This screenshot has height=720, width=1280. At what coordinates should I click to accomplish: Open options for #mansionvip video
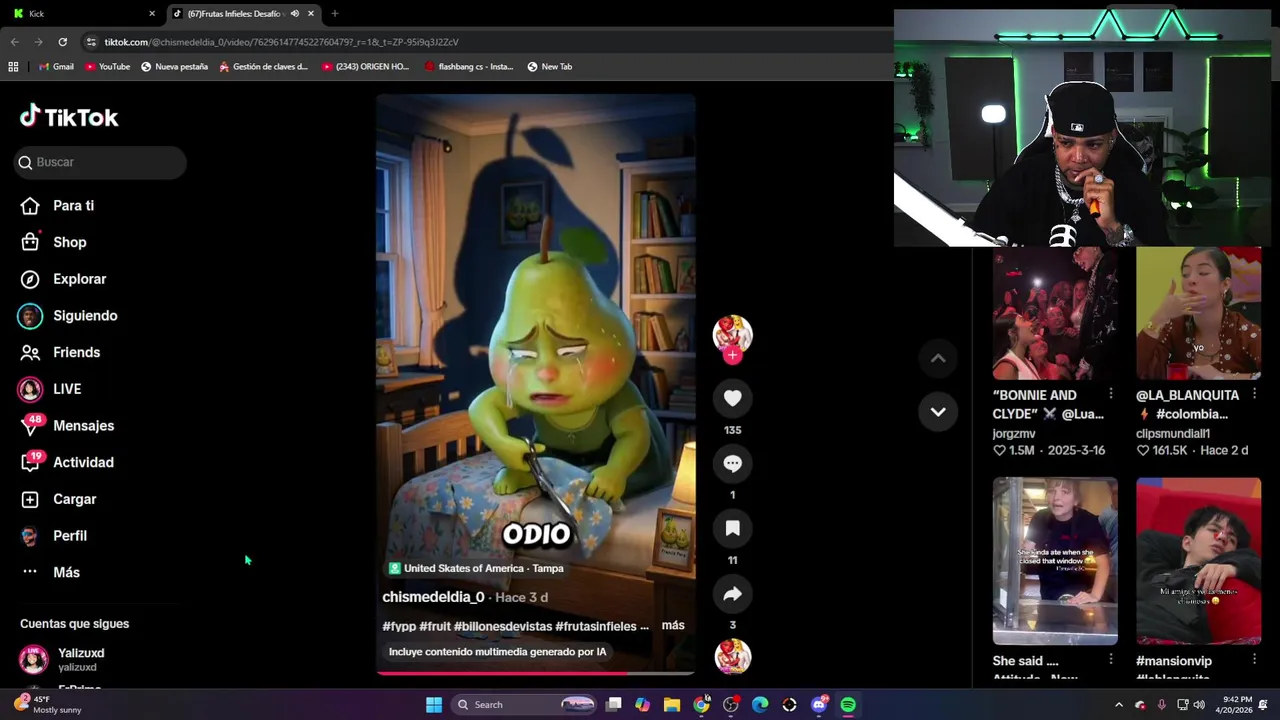tap(1254, 660)
